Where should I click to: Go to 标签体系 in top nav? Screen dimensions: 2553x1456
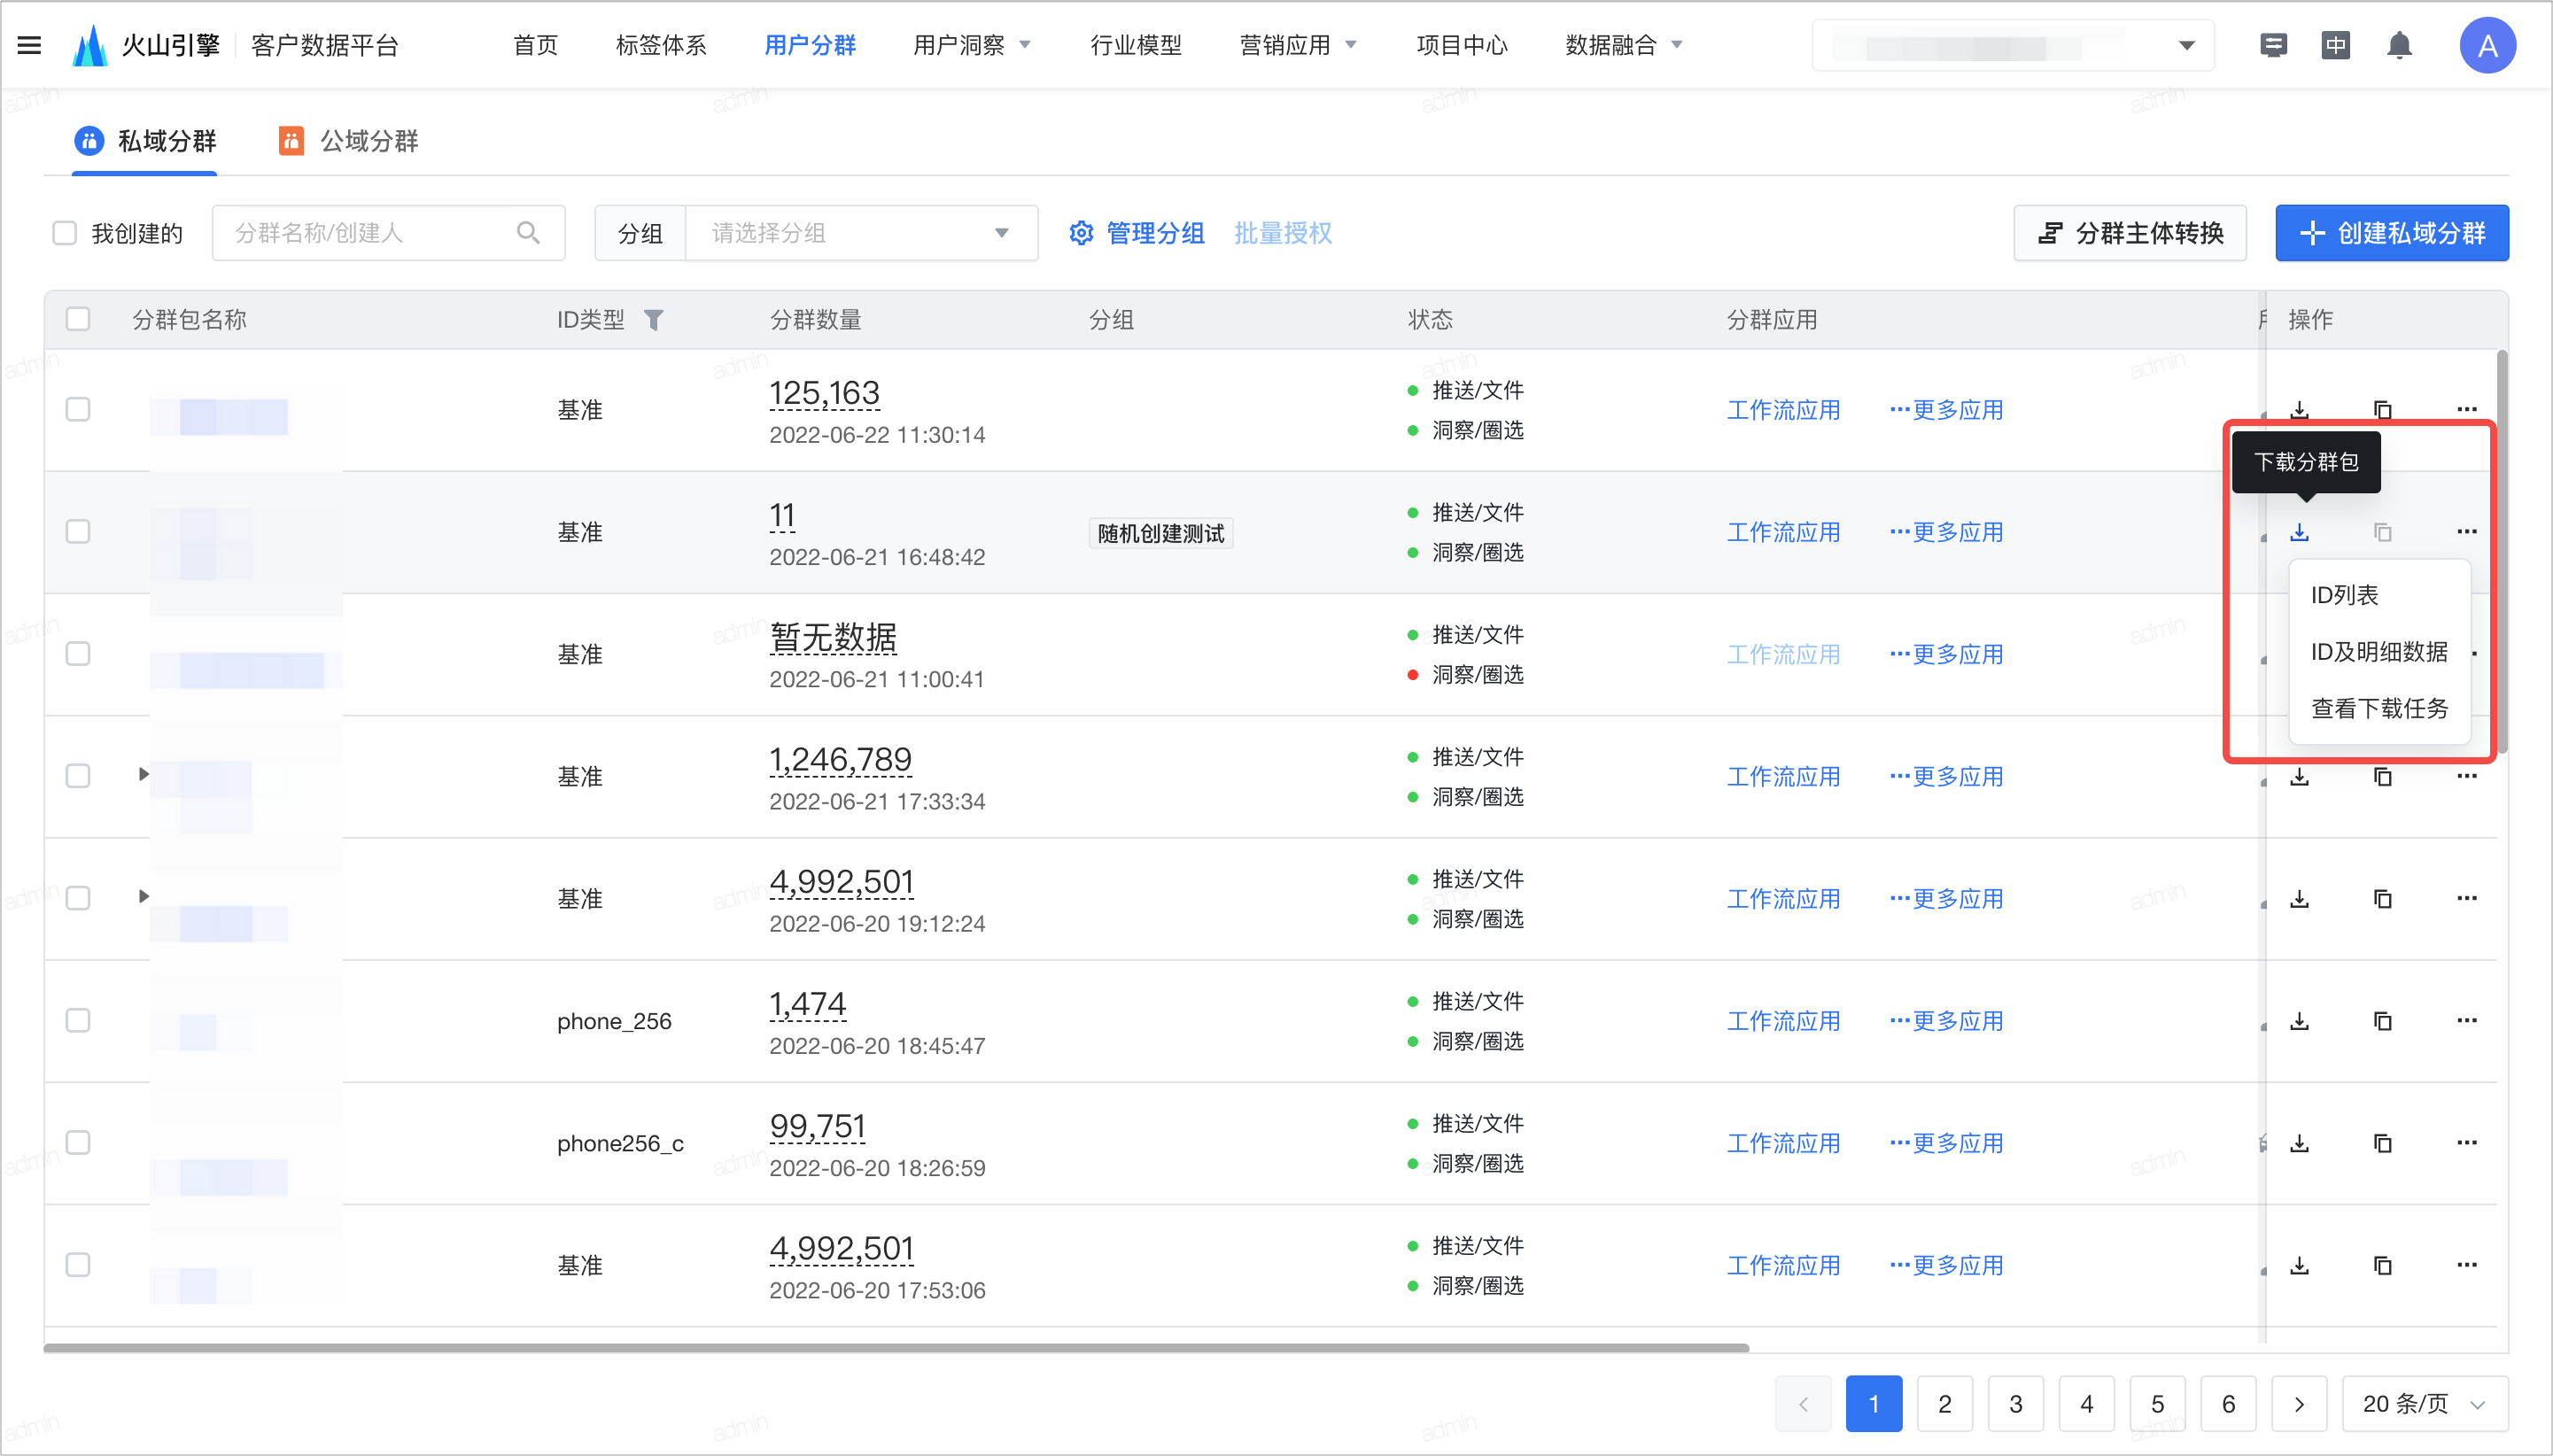pyautogui.click(x=661, y=45)
